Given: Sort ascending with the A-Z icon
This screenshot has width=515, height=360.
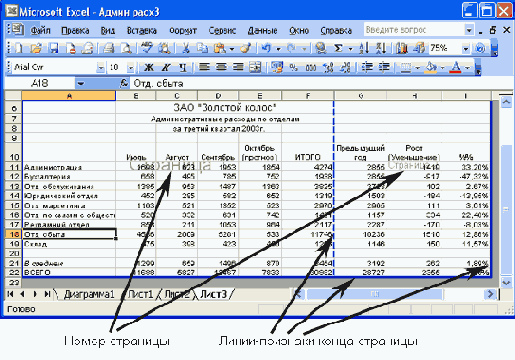Looking at the screenshot, I should 364,49.
